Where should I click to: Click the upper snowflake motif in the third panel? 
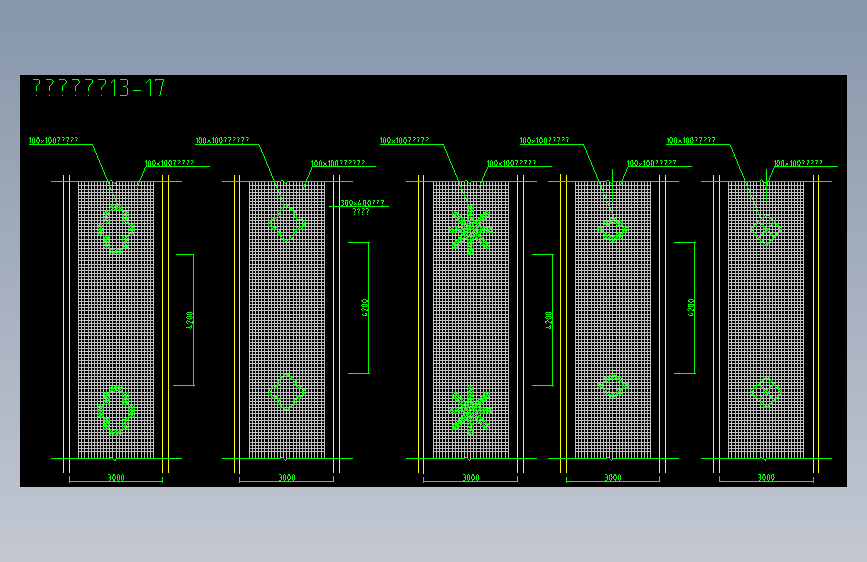[471, 230]
